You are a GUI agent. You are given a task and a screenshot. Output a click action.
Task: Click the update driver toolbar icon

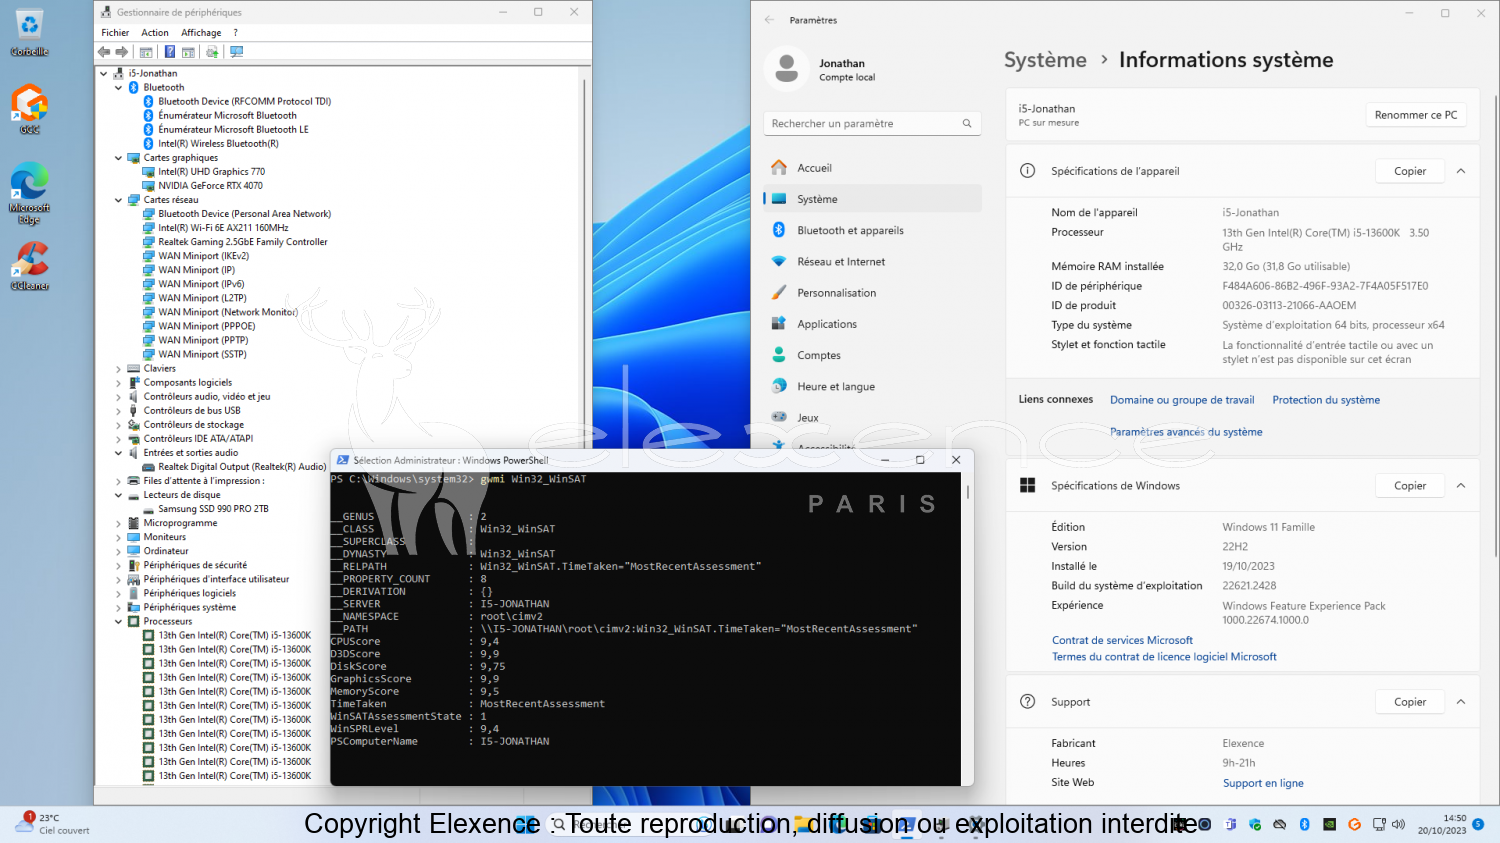pyautogui.click(x=212, y=52)
